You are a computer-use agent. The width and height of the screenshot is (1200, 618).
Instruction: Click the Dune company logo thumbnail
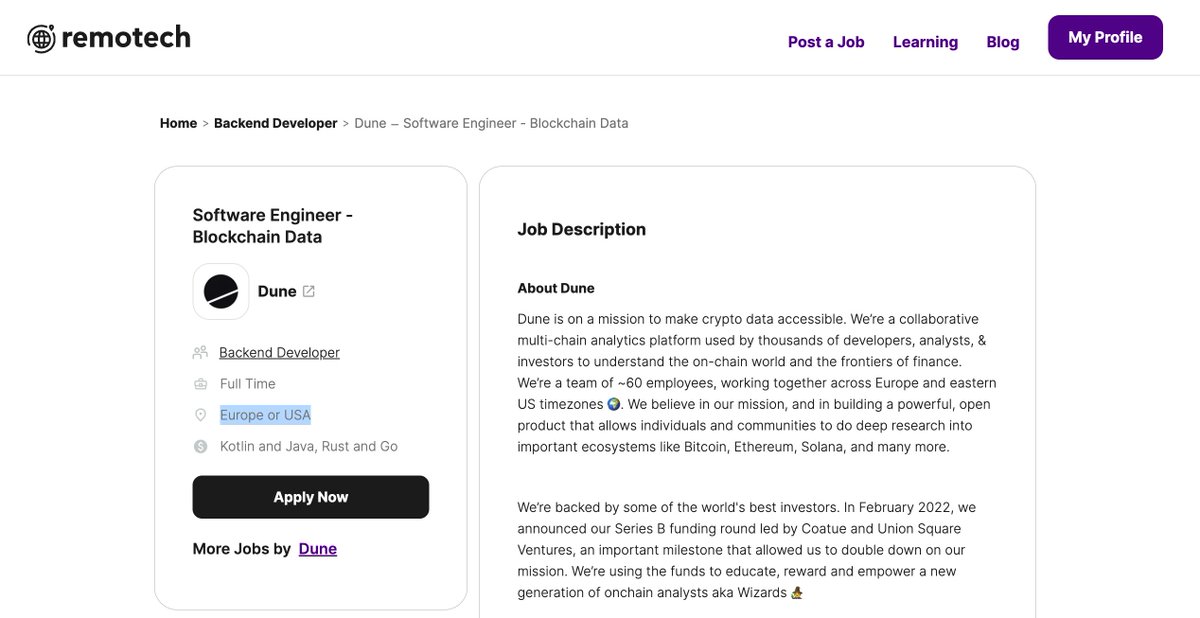click(221, 291)
